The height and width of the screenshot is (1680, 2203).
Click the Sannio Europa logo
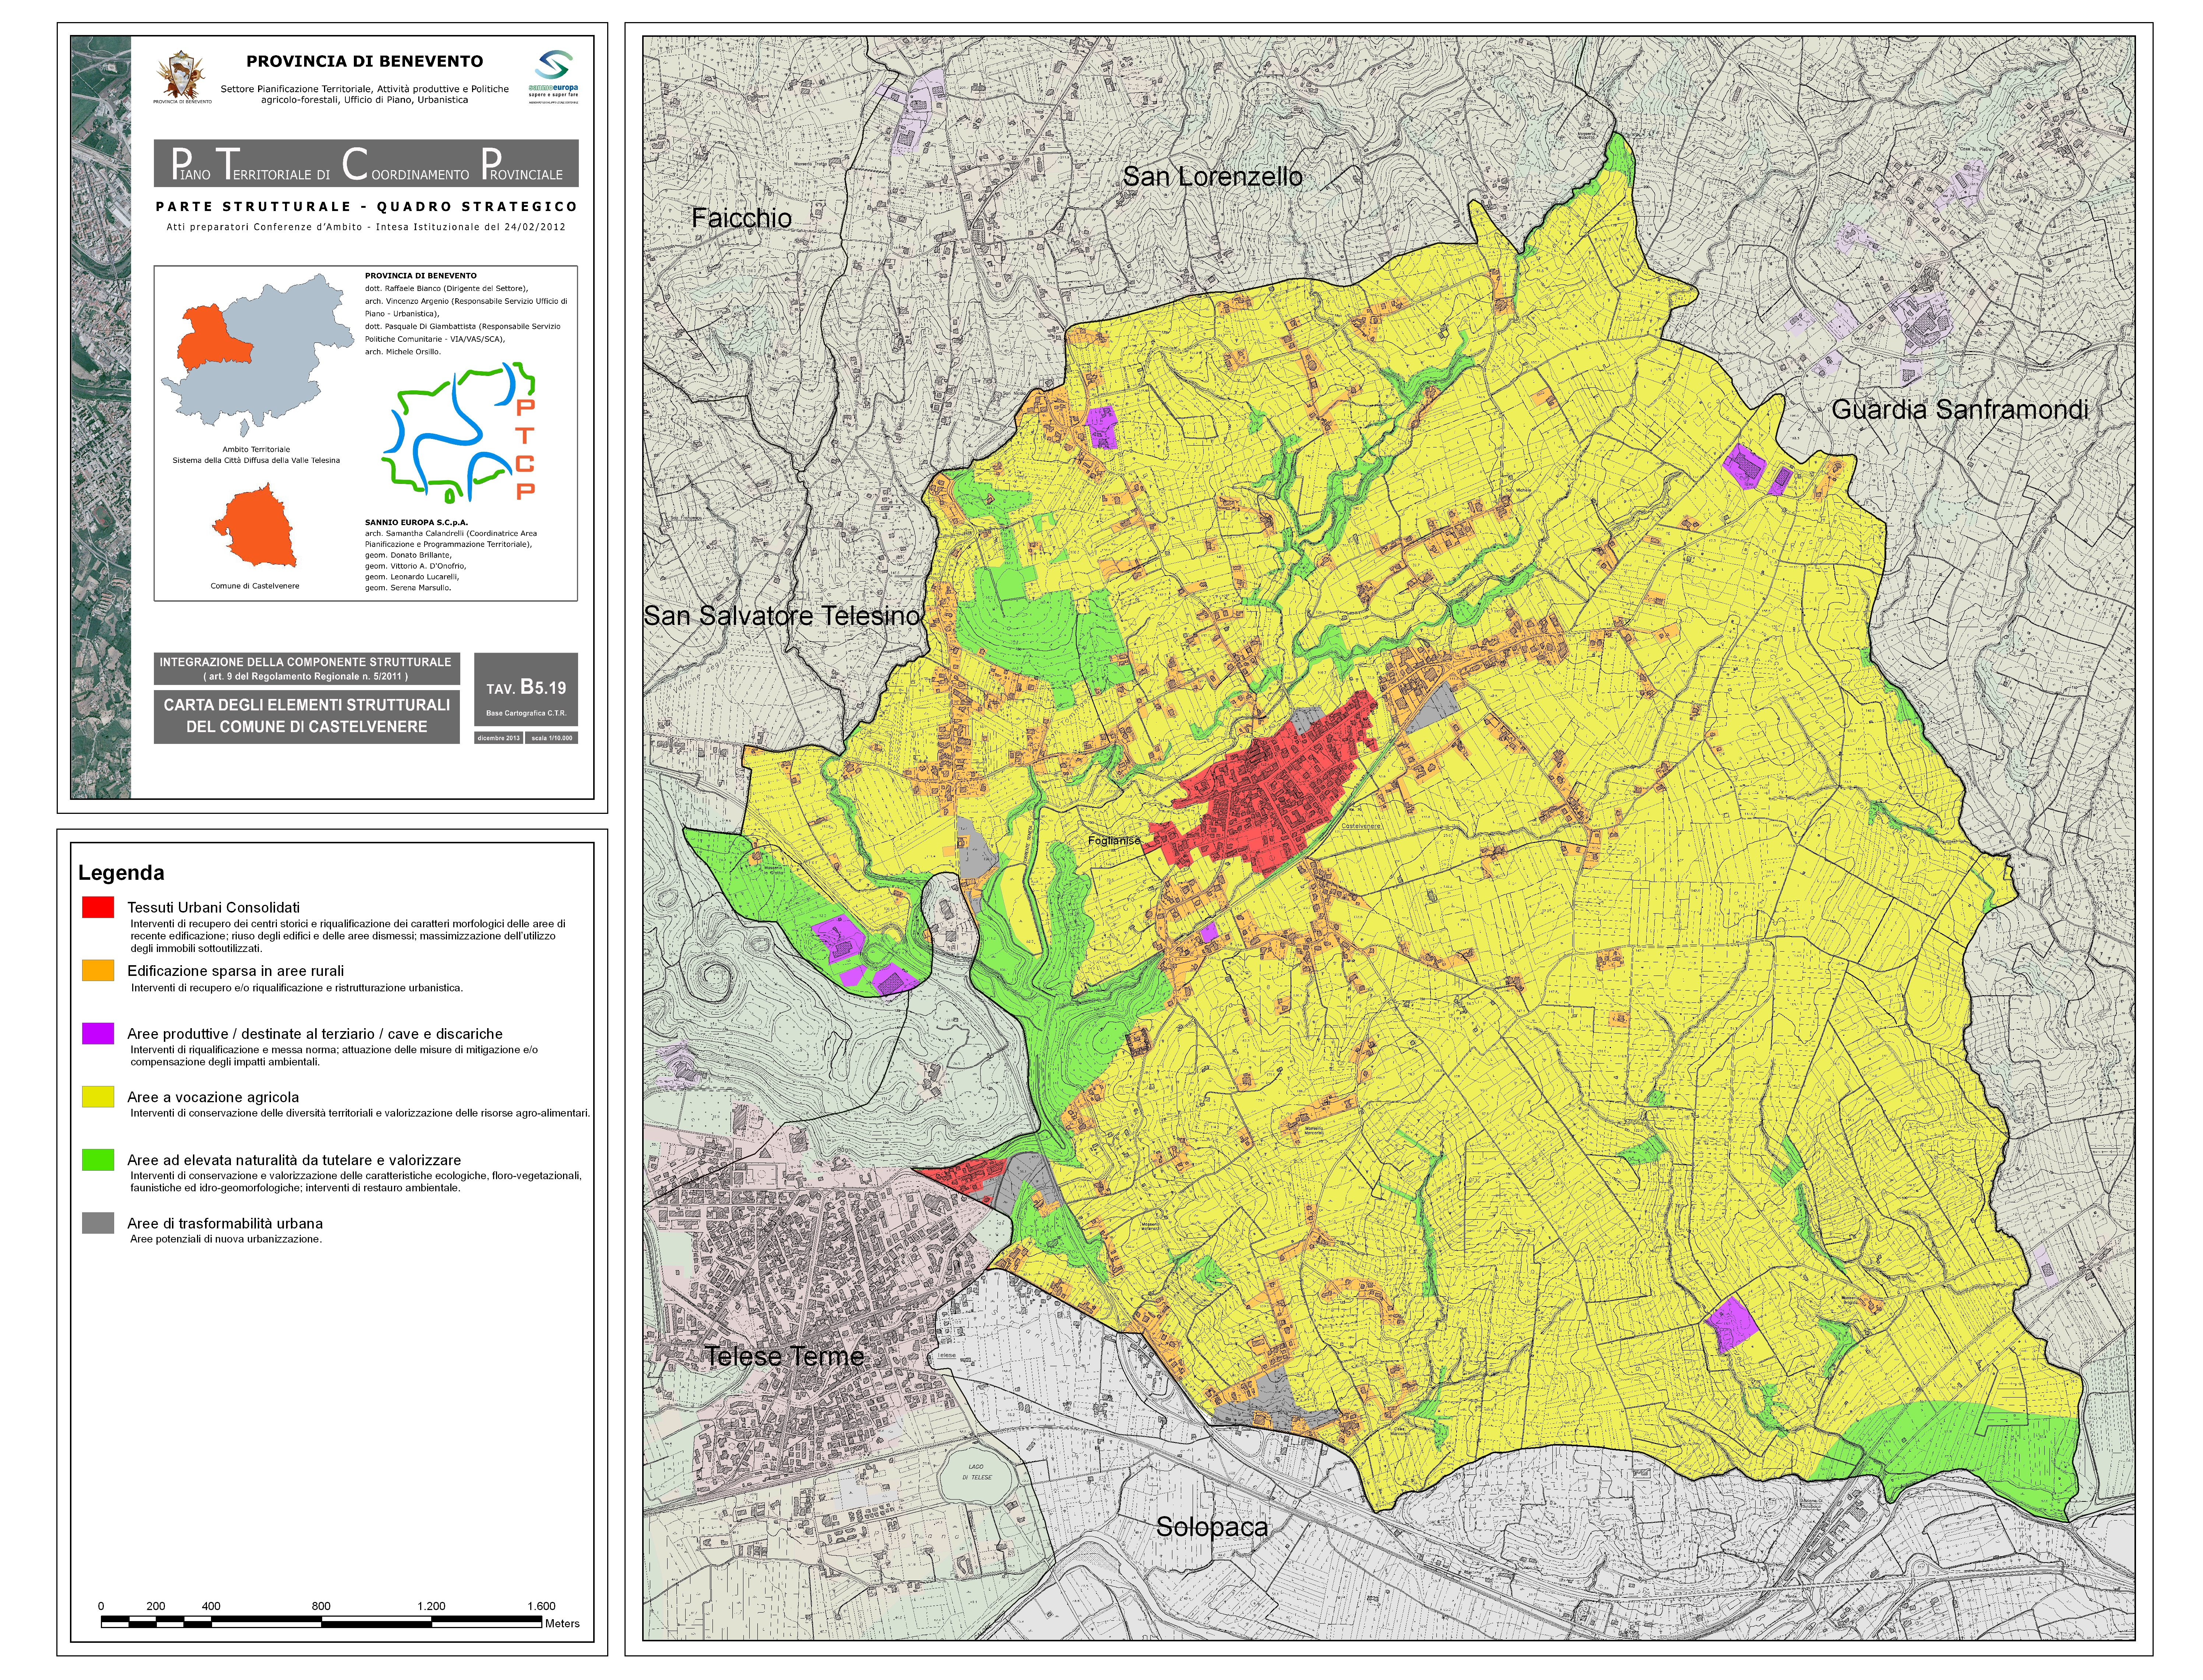click(x=553, y=77)
